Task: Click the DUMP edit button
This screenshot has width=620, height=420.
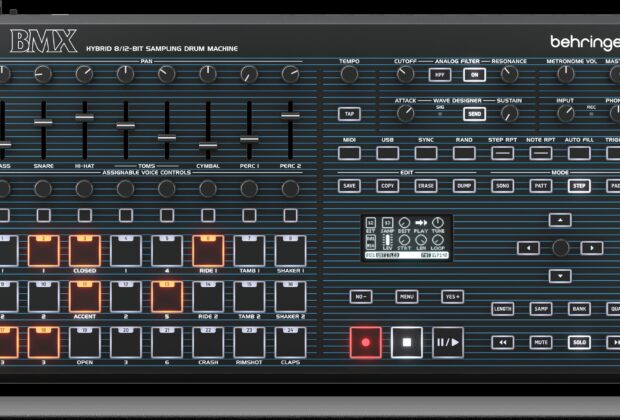Action: point(464,186)
